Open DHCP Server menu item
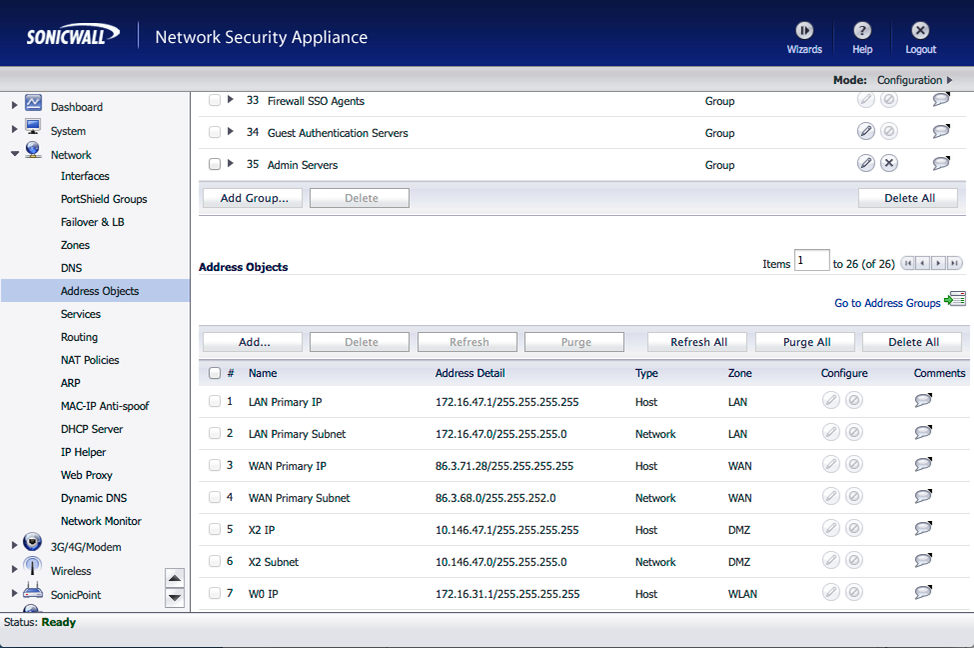Viewport: 974px width, 648px height. 91,429
